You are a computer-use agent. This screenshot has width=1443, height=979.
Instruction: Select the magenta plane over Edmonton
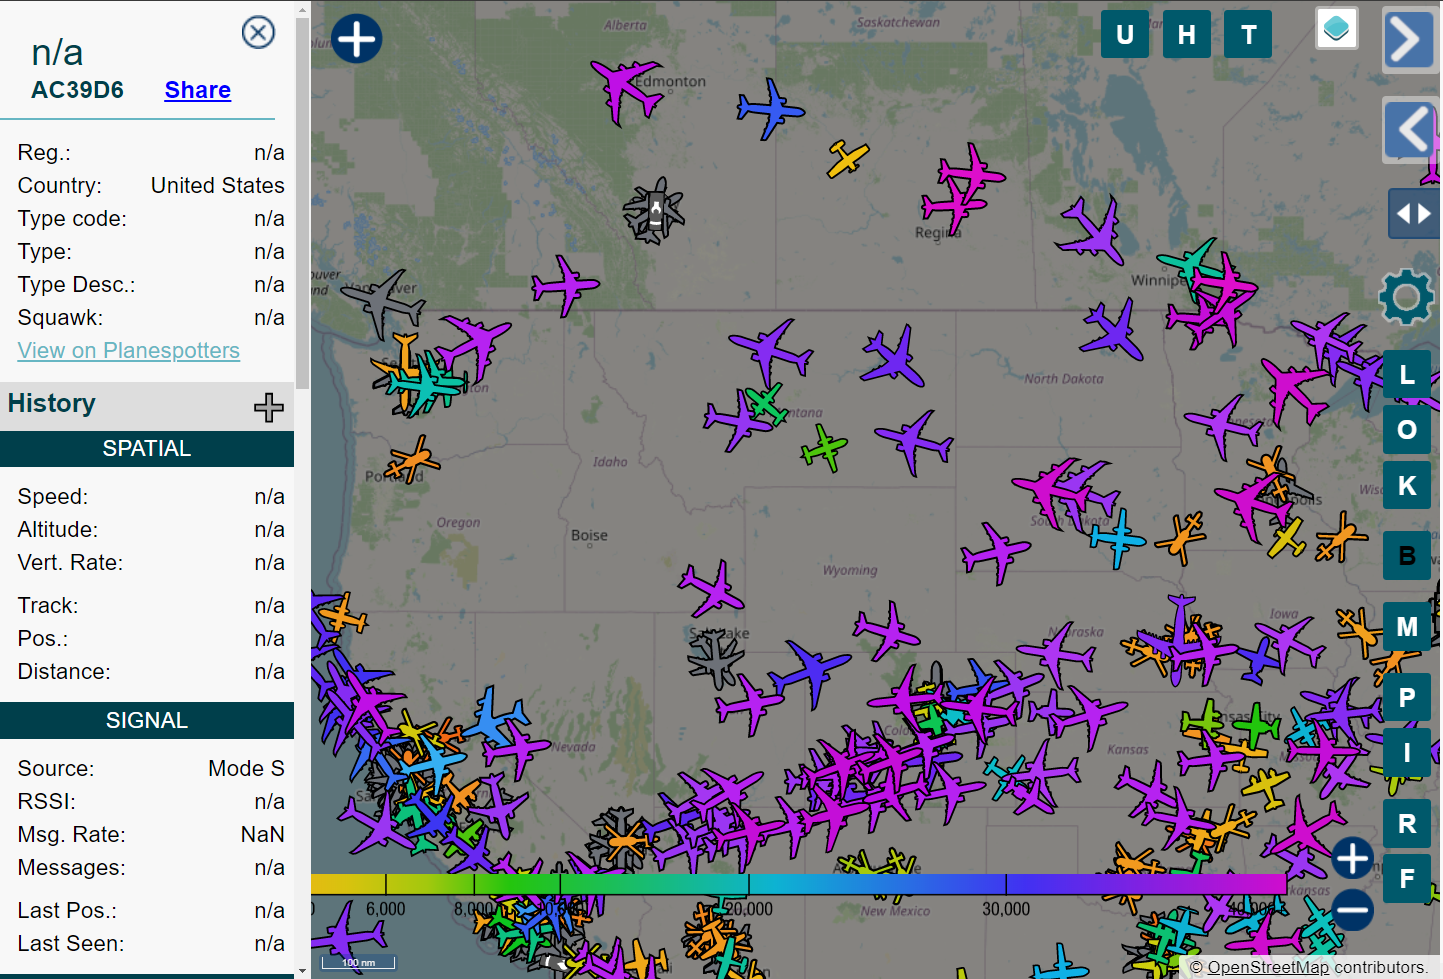click(626, 90)
